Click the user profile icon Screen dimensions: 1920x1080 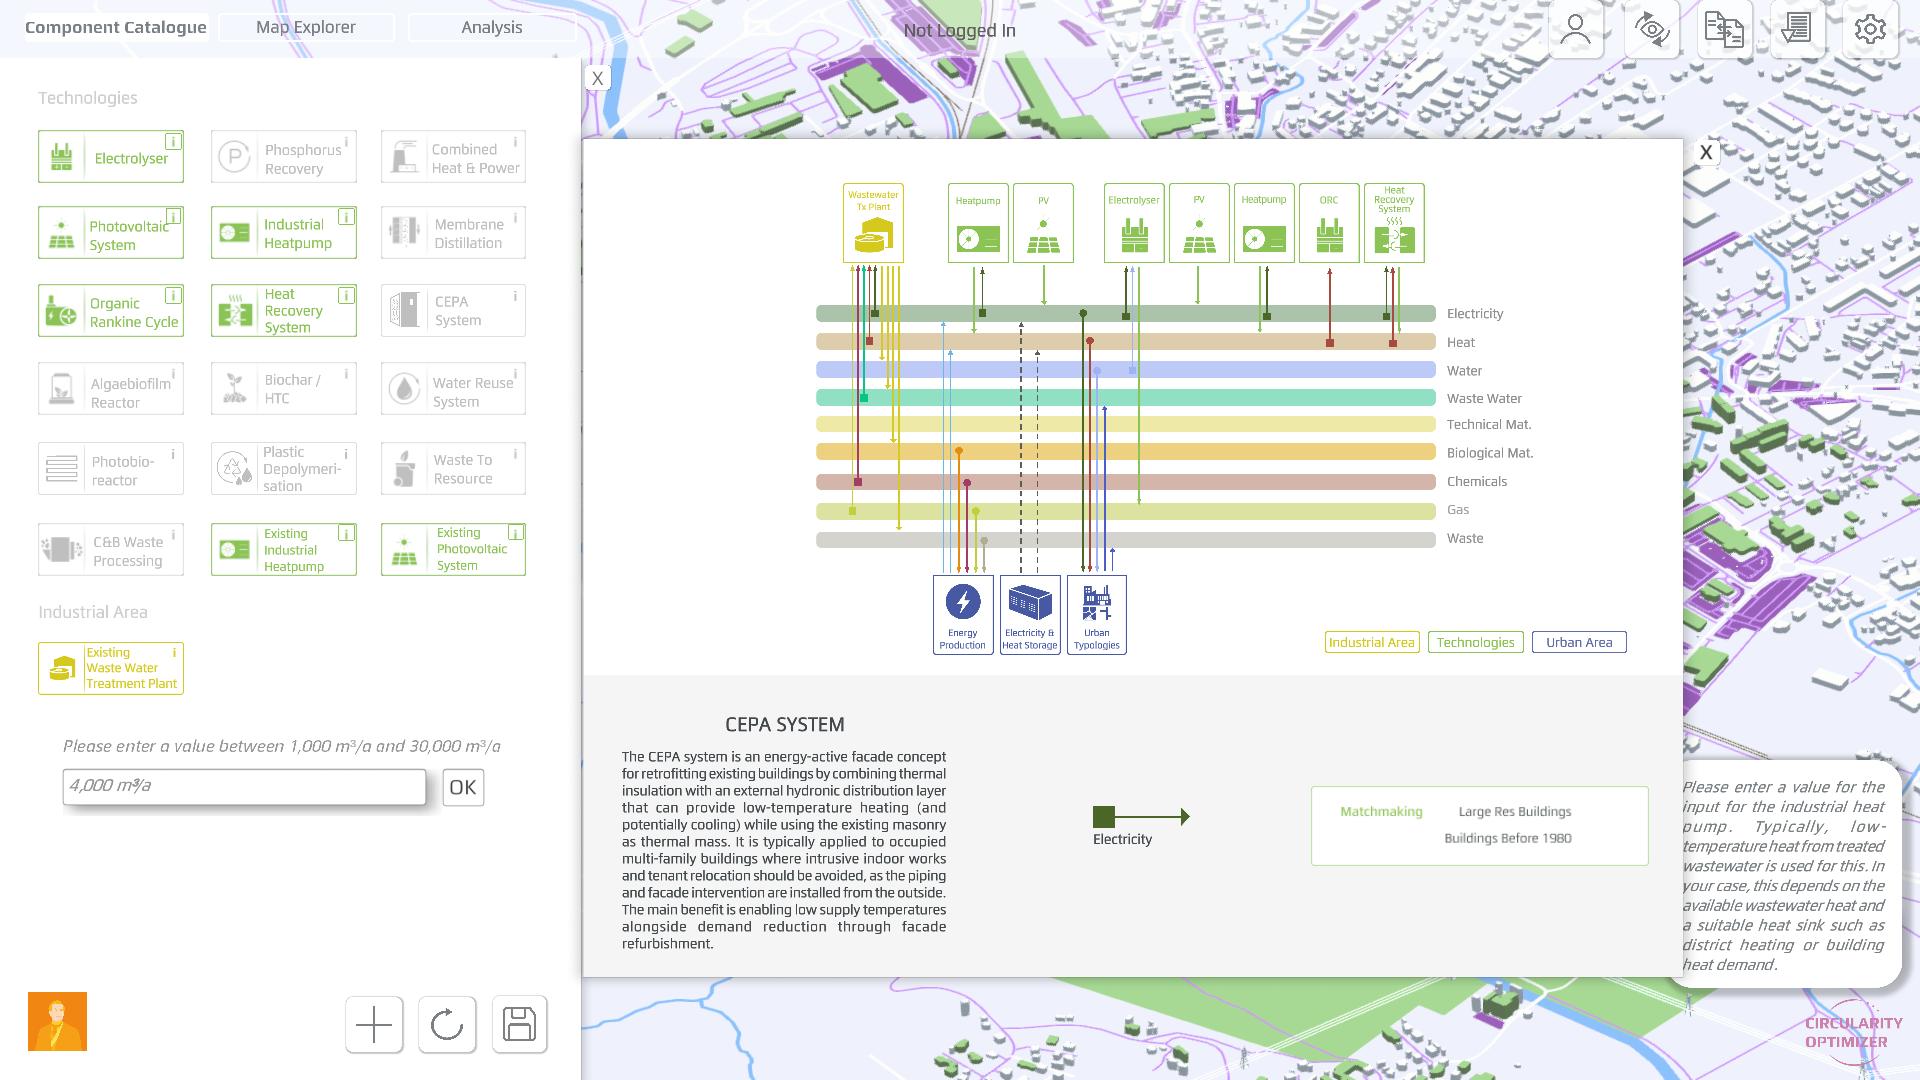pos(1575,29)
